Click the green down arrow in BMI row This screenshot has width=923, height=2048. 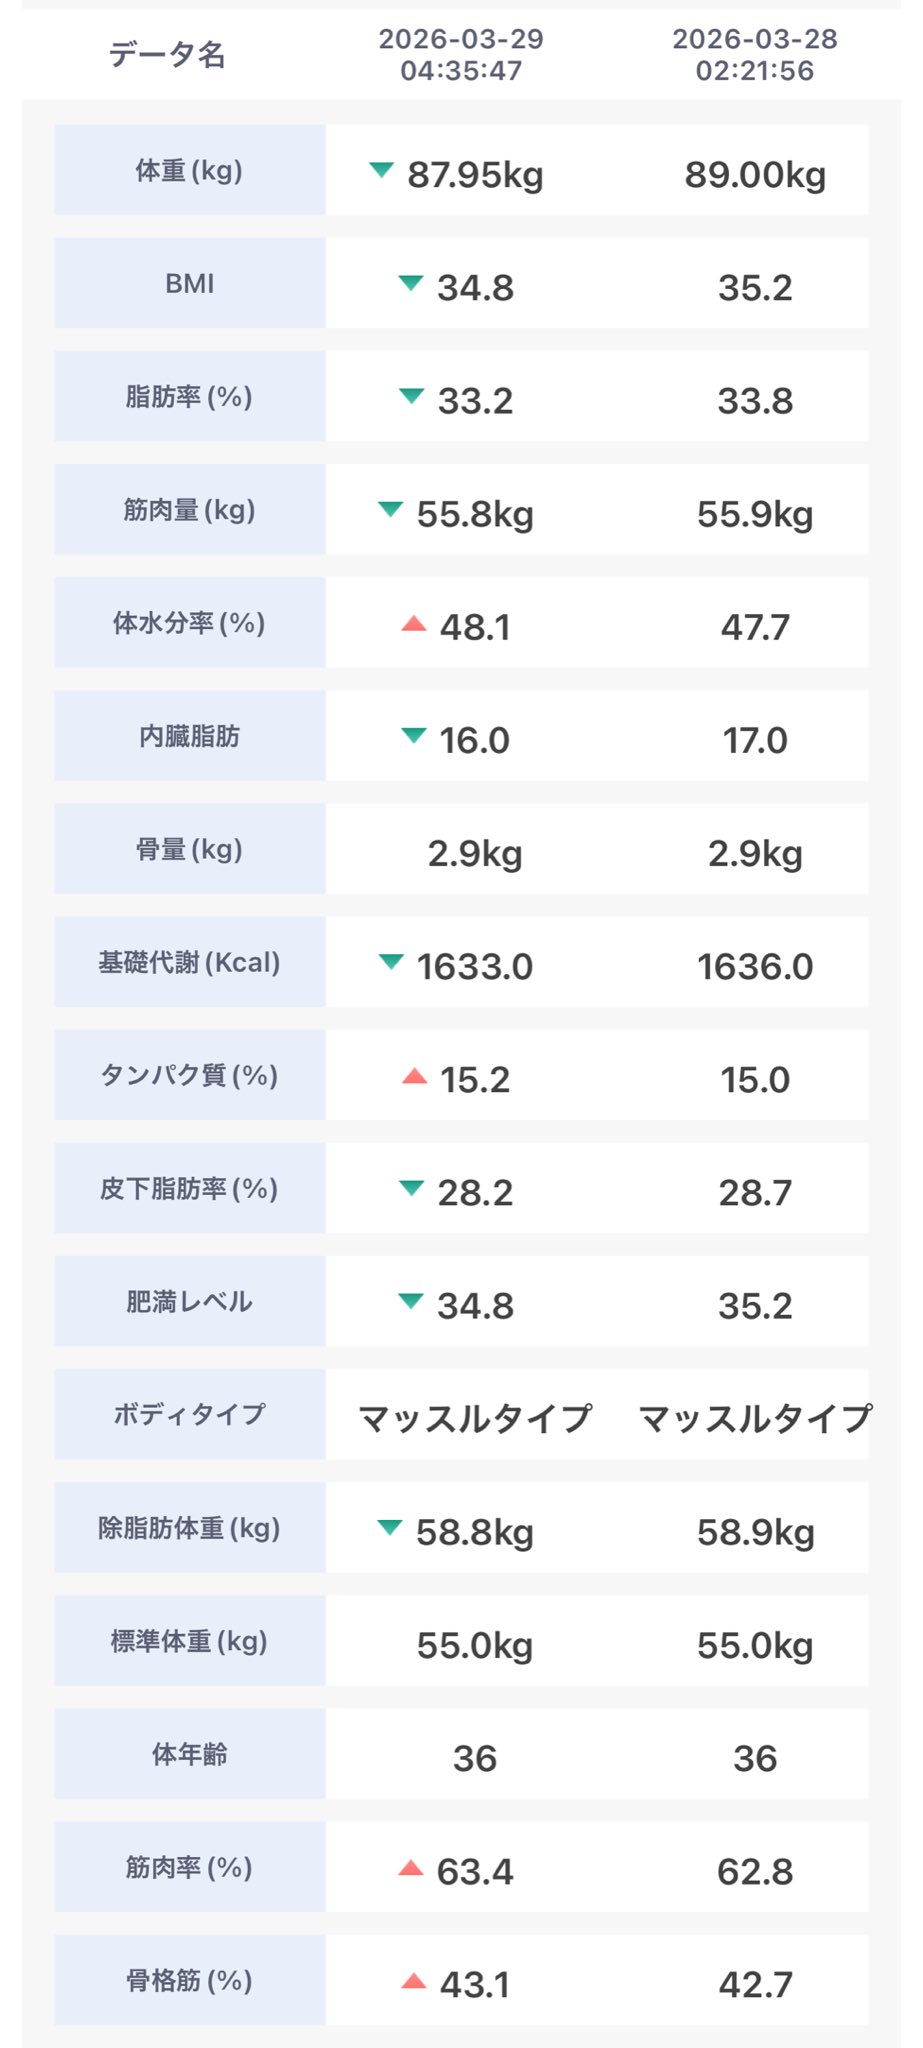point(411,283)
